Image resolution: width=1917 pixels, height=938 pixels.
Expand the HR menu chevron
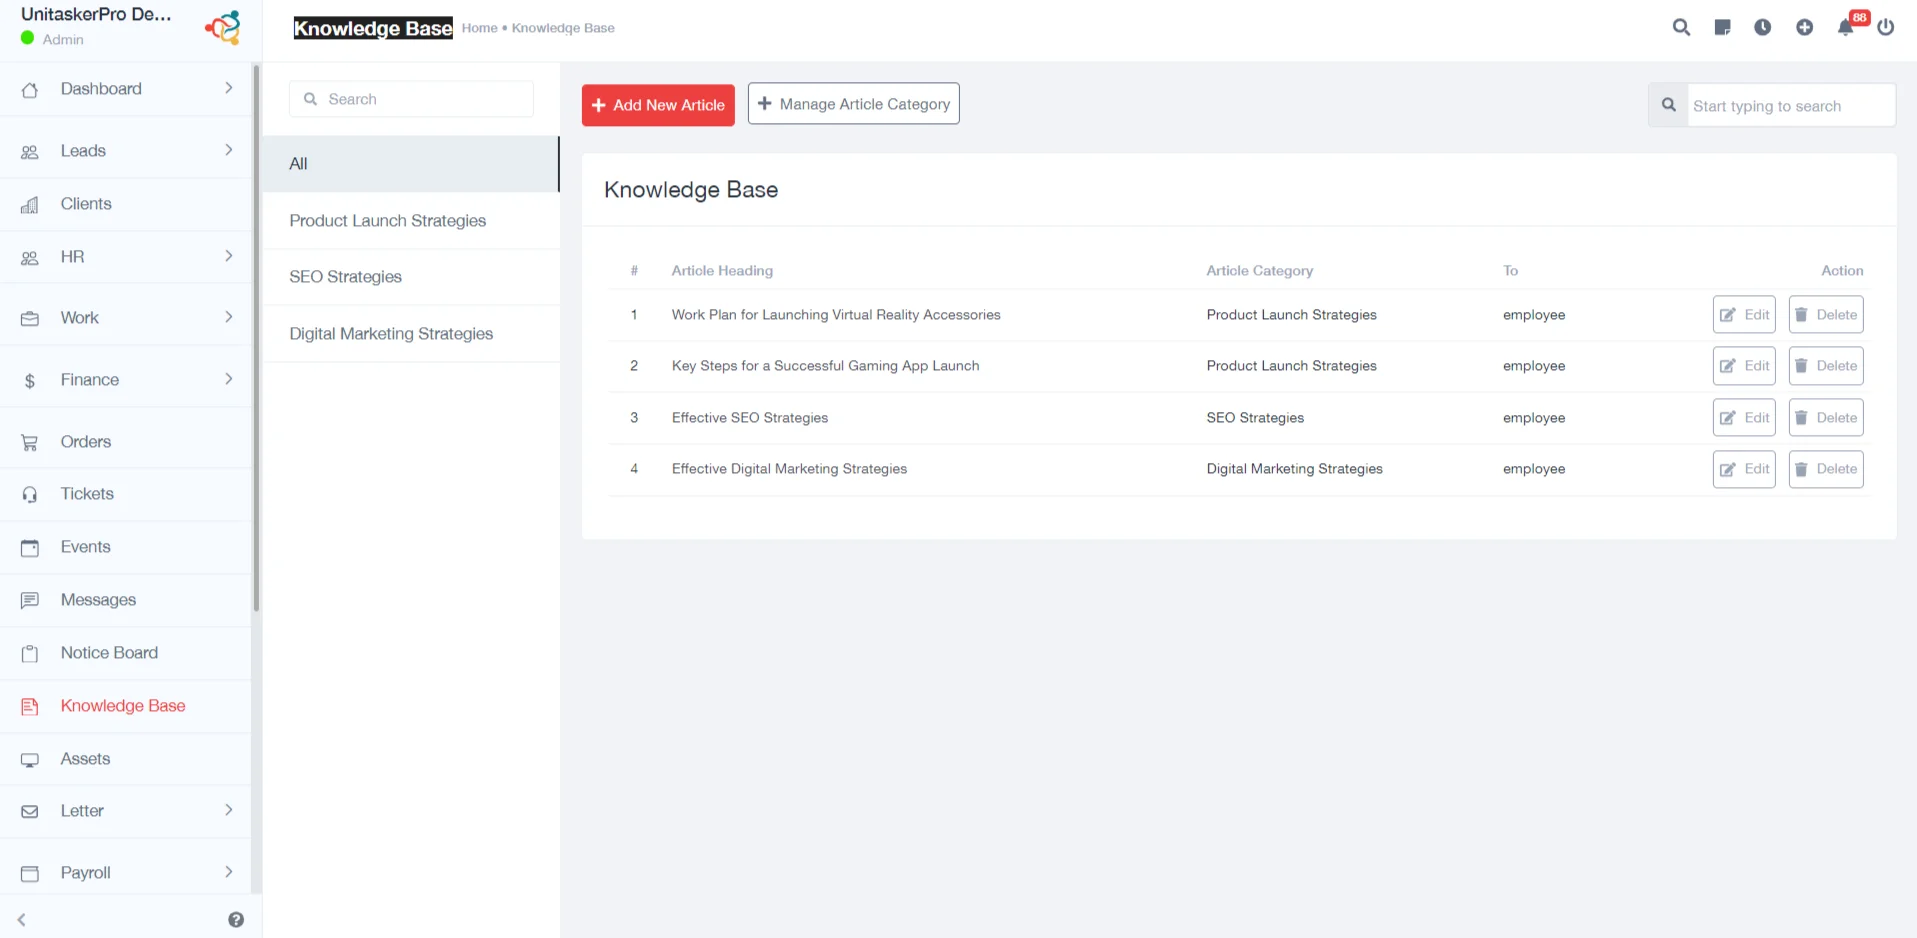pyautogui.click(x=229, y=256)
